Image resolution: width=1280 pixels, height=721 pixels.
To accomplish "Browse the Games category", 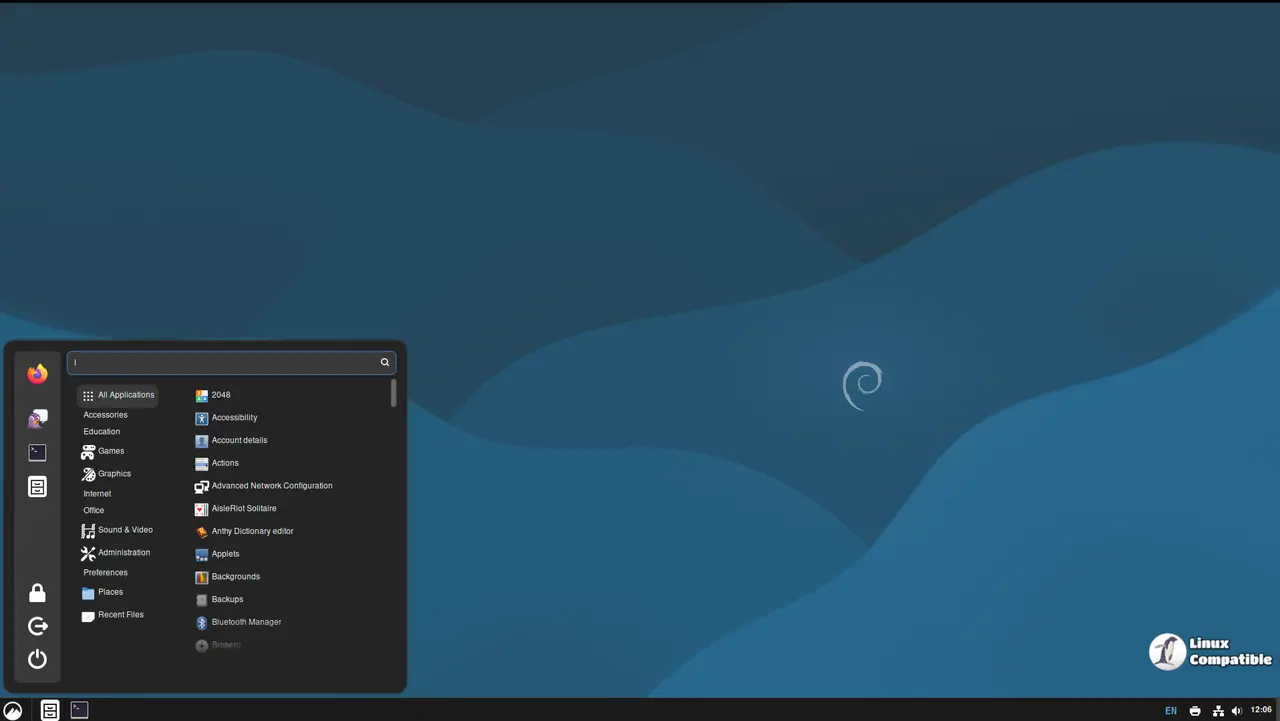I will pos(110,451).
